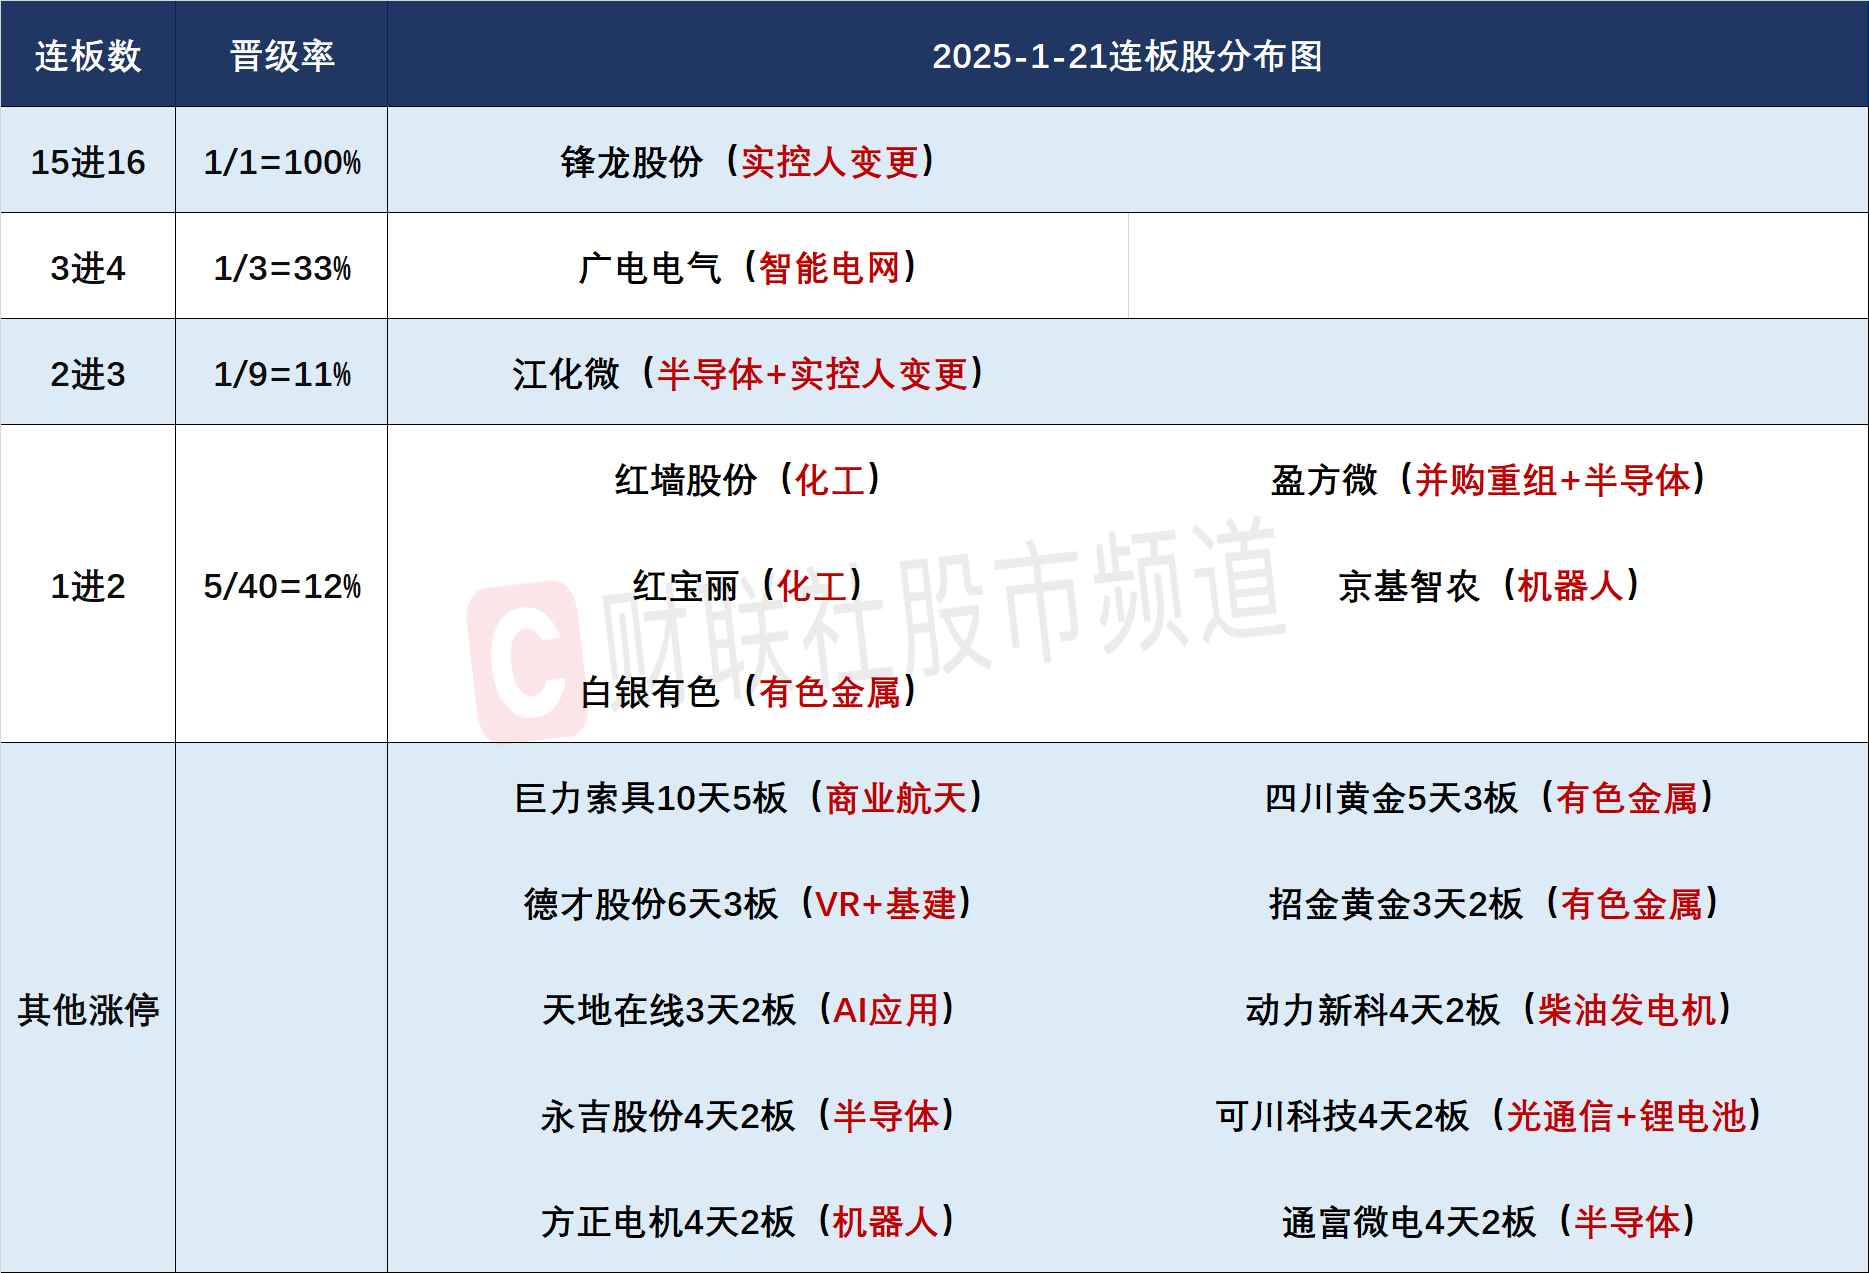1869x1273 pixels.
Task: Select 京基智农 robot stock
Action: coord(1489,586)
